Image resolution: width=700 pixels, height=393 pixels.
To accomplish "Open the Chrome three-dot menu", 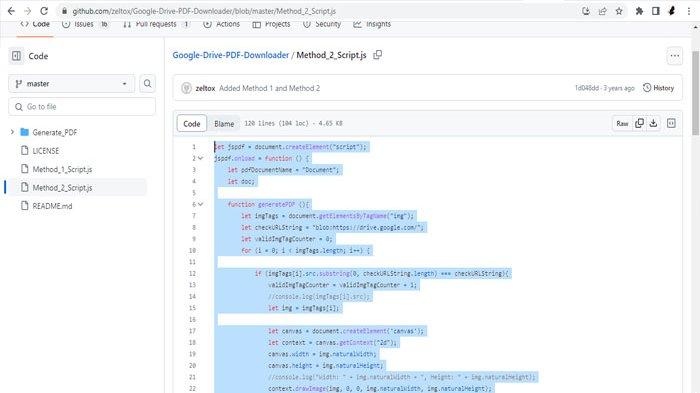I will point(689,11).
